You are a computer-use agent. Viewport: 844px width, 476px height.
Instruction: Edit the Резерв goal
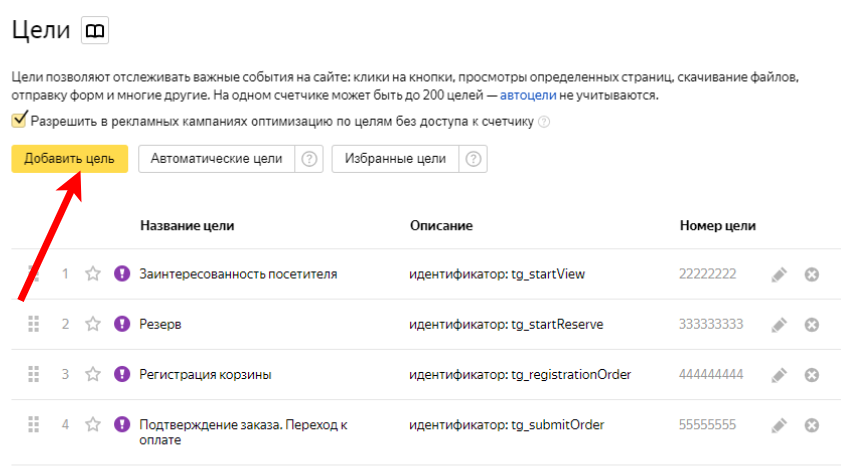click(779, 324)
